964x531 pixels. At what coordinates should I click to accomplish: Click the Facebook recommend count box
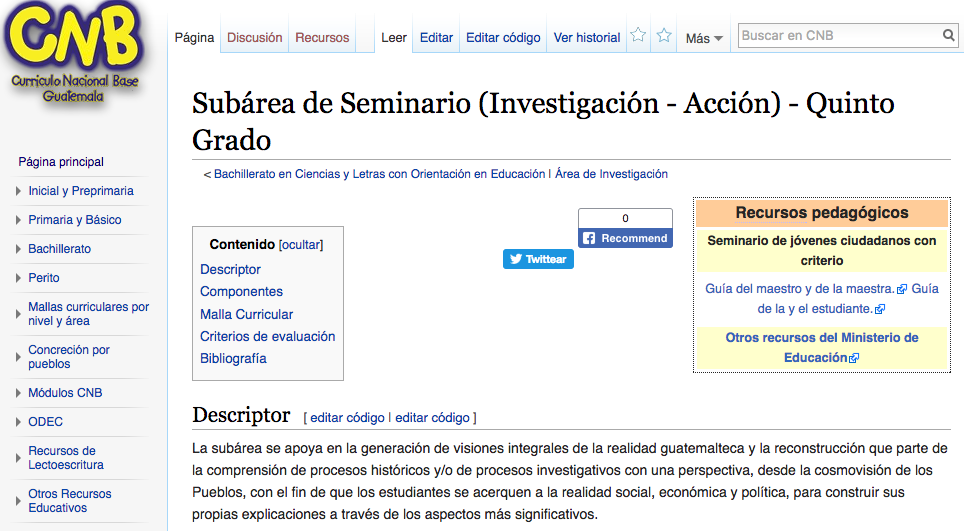[x=625, y=218]
